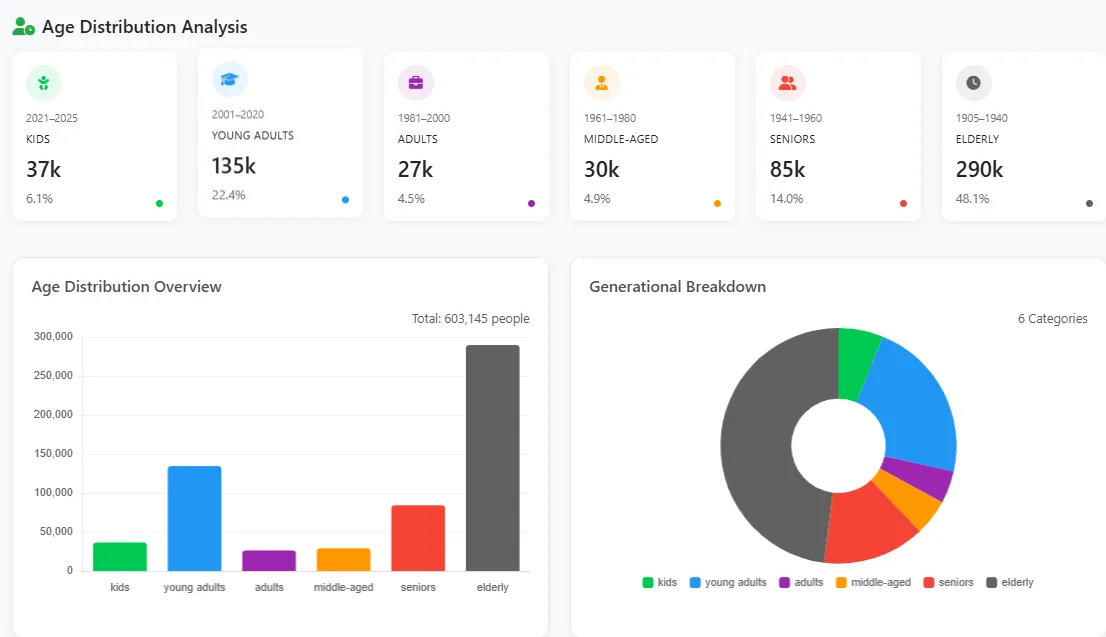Click the green Kids child icon
The width and height of the screenshot is (1106, 637).
click(43, 83)
